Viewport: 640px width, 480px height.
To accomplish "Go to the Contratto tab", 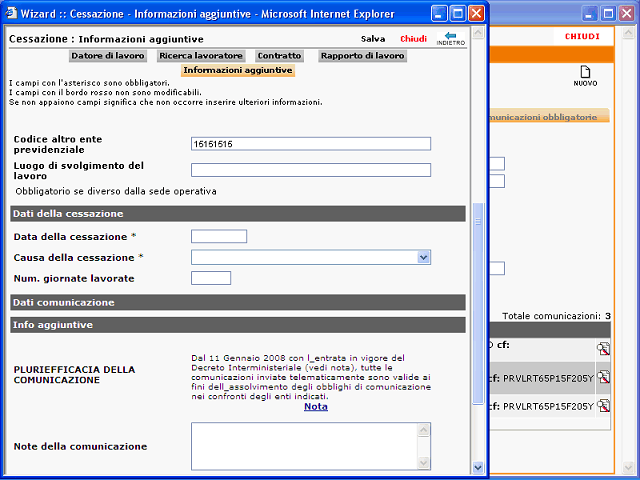I will 279,56.
